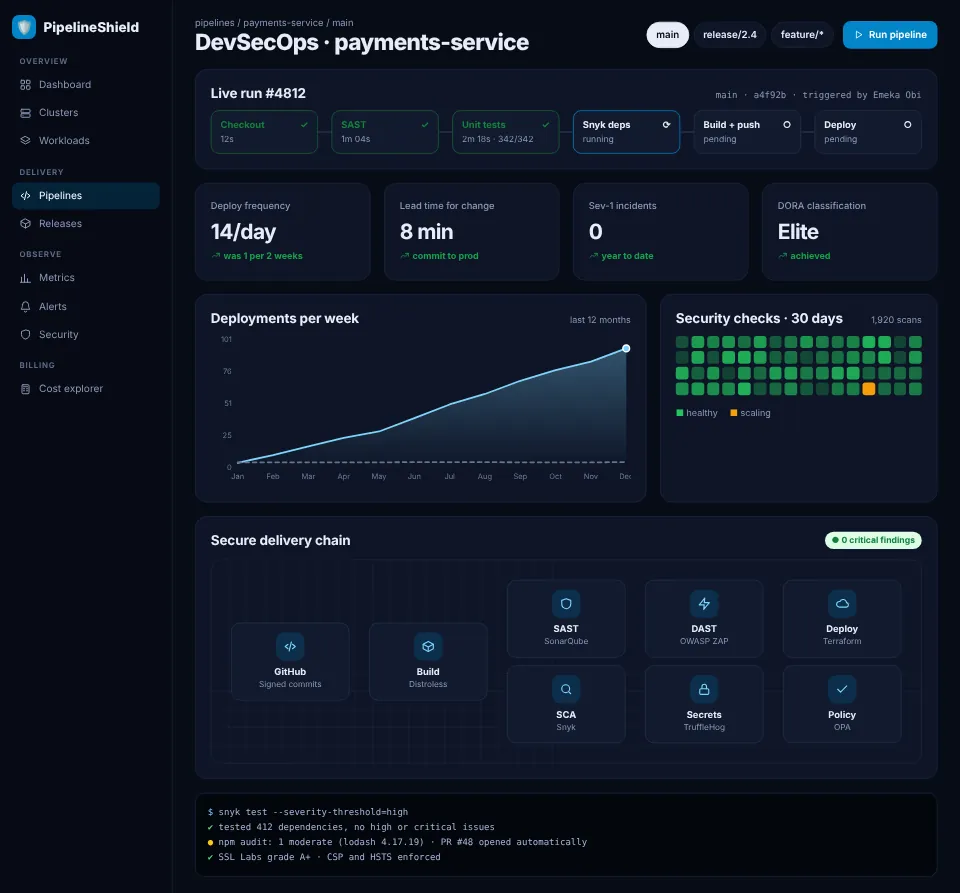Click the checkmark icon on Checkout stage
The height and width of the screenshot is (893, 960).
click(x=304, y=124)
